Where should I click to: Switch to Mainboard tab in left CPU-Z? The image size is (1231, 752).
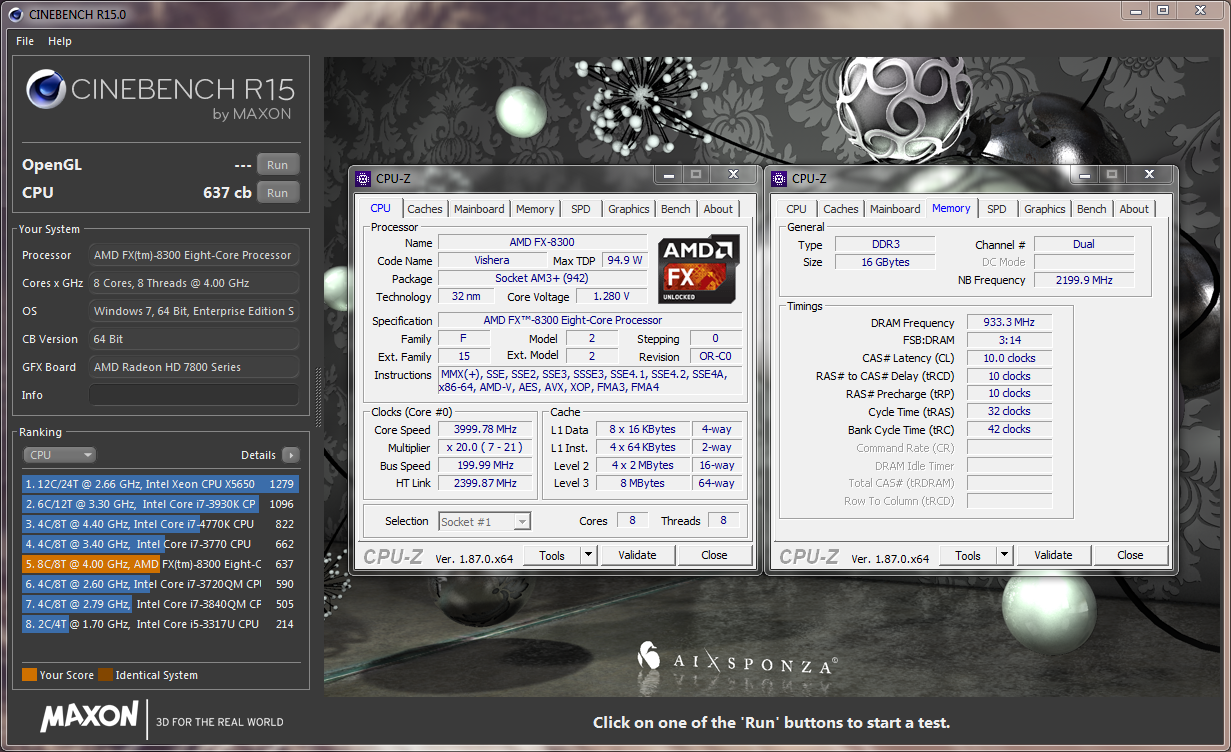(479, 209)
